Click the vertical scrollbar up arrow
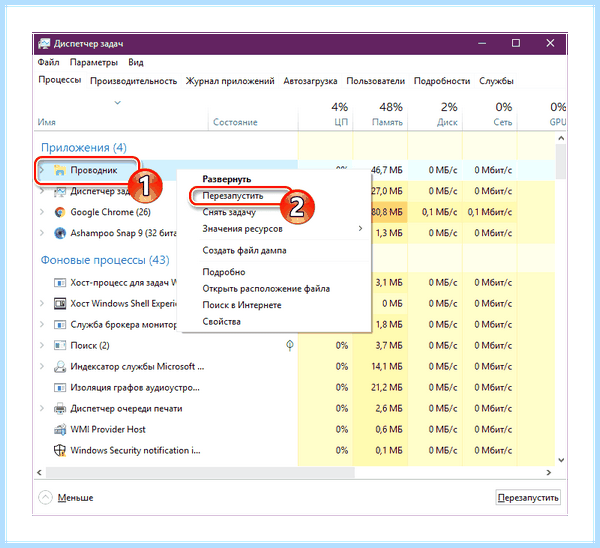This screenshot has width=600, height=548. tap(561, 138)
